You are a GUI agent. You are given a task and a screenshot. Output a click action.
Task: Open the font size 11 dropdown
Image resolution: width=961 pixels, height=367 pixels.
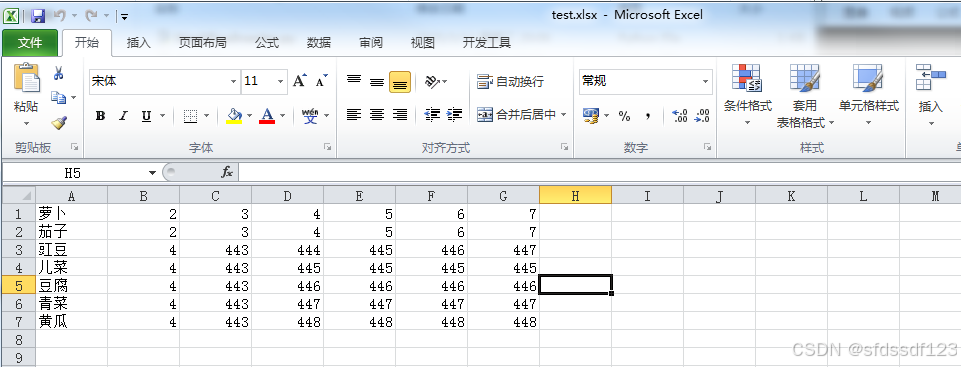pos(281,81)
